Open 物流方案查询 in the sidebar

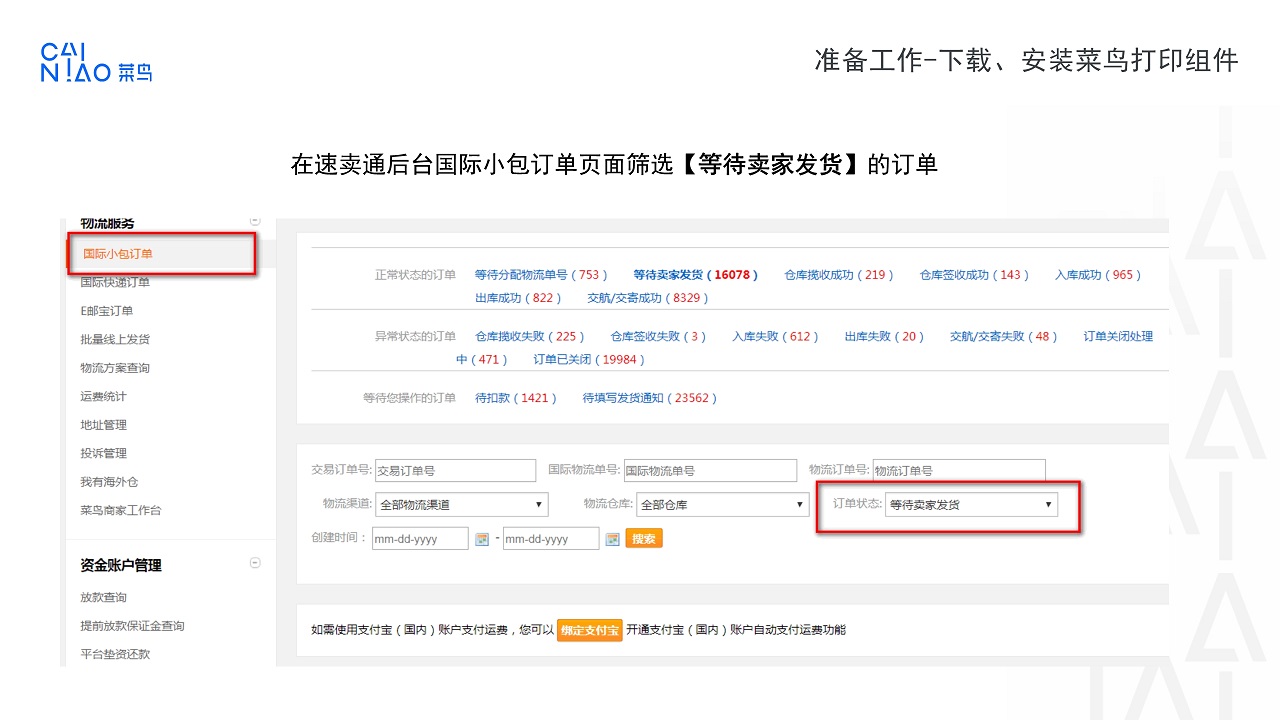(x=115, y=368)
